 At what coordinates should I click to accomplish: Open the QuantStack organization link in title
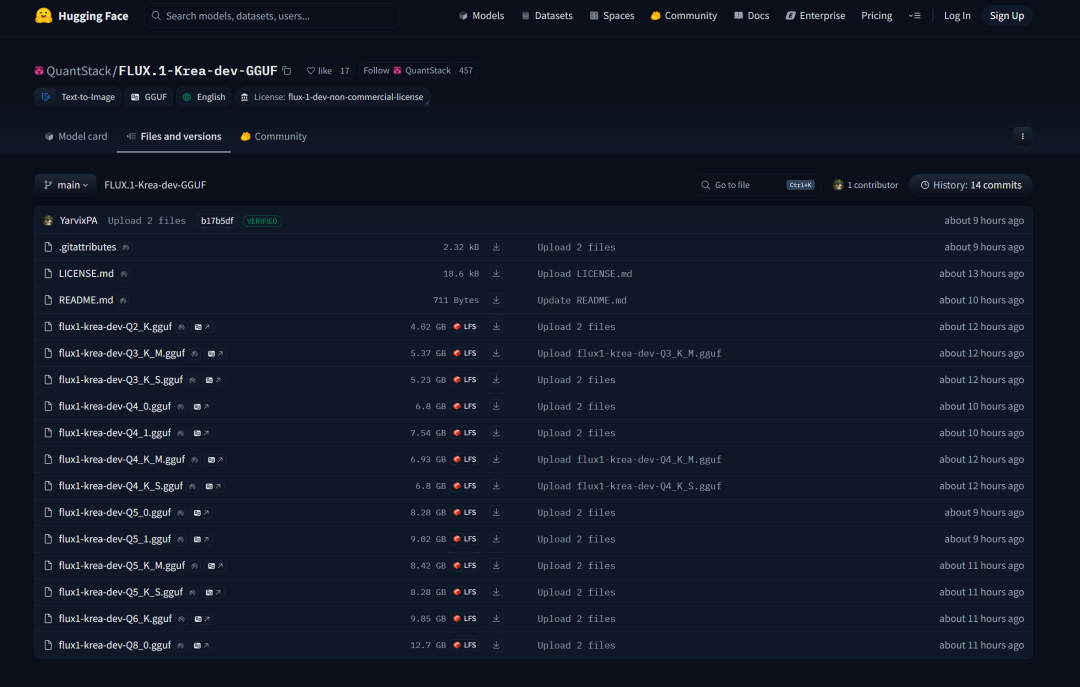[x=79, y=70]
